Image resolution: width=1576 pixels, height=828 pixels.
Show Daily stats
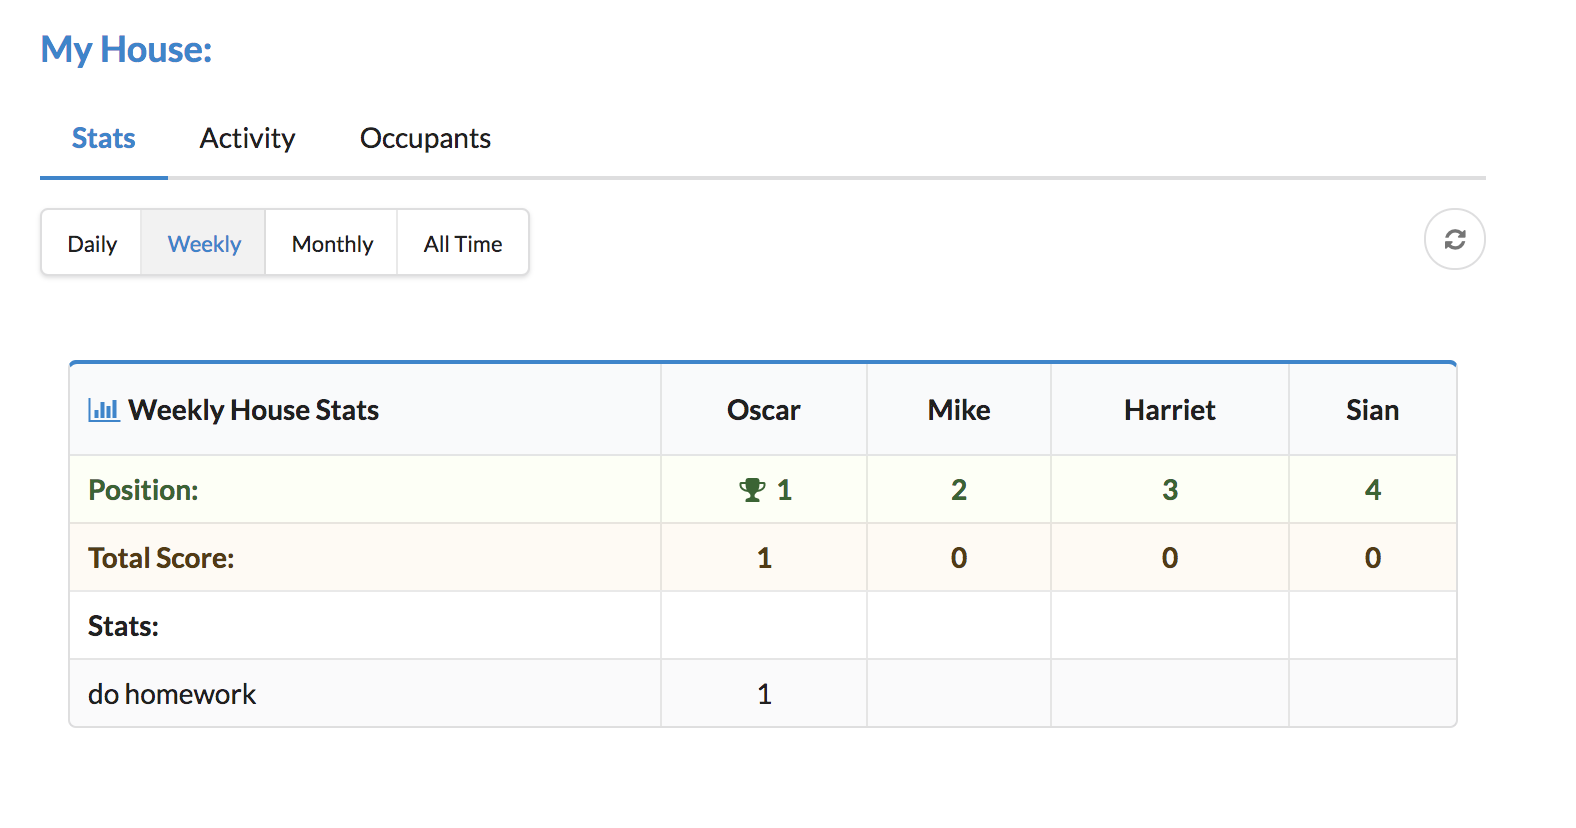tap(92, 244)
